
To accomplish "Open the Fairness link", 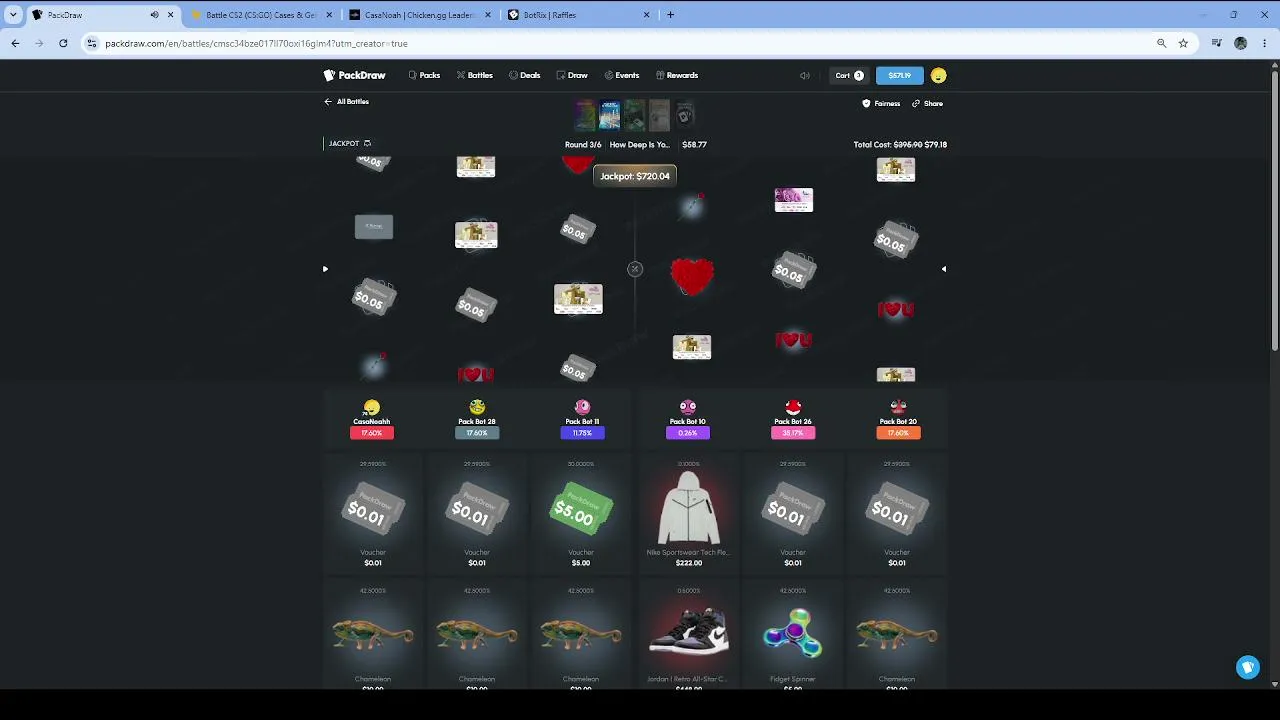I will pyautogui.click(x=881, y=104).
